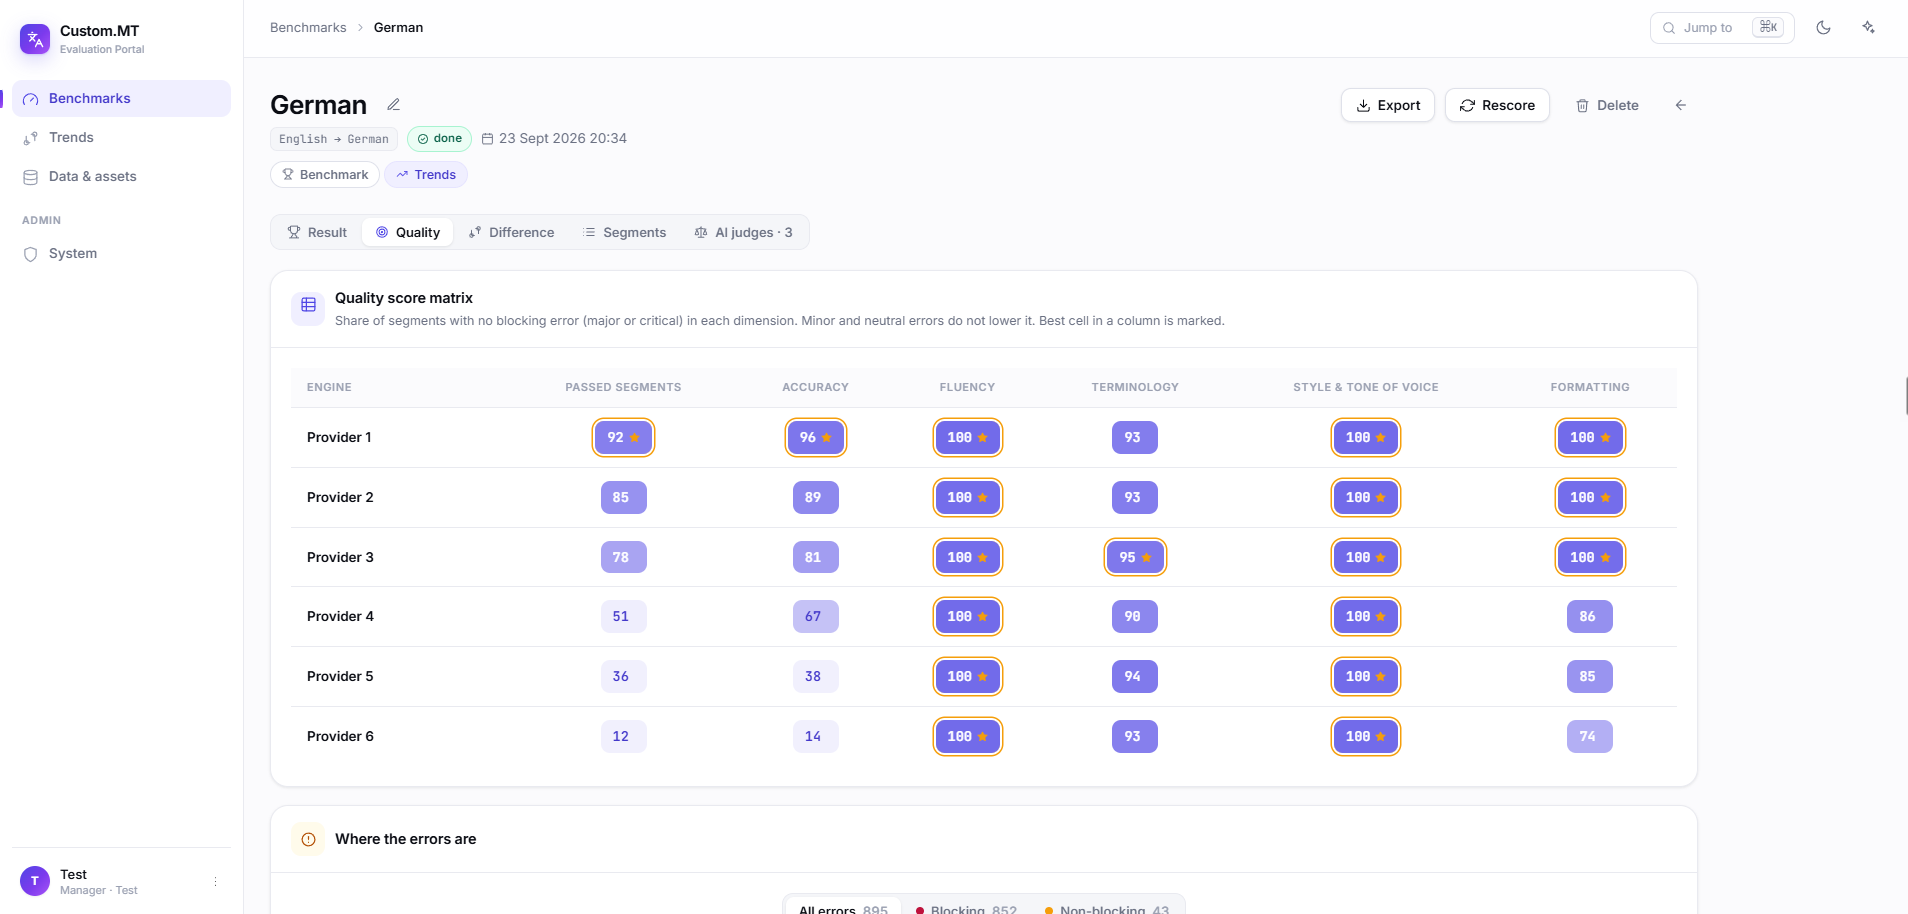1908x914 pixels.
Task: Open the Segments tab
Action: [624, 232]
